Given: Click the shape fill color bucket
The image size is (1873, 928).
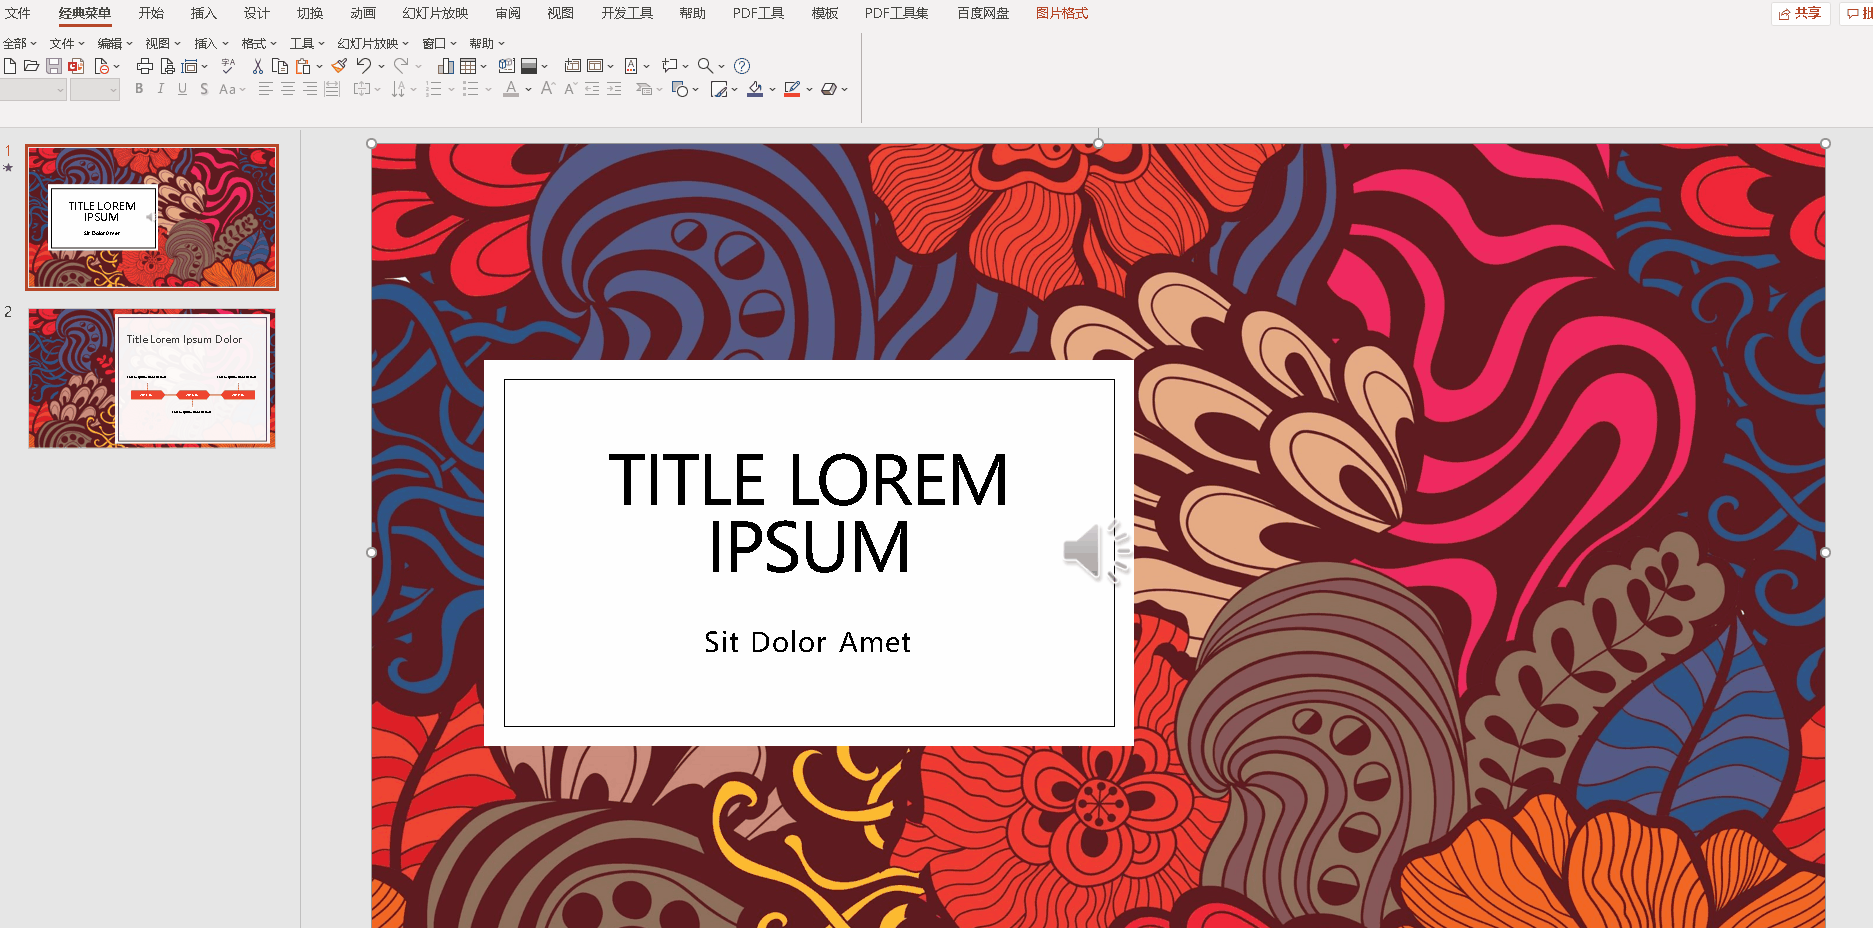Looking at the screenshot, I should 755,89.
